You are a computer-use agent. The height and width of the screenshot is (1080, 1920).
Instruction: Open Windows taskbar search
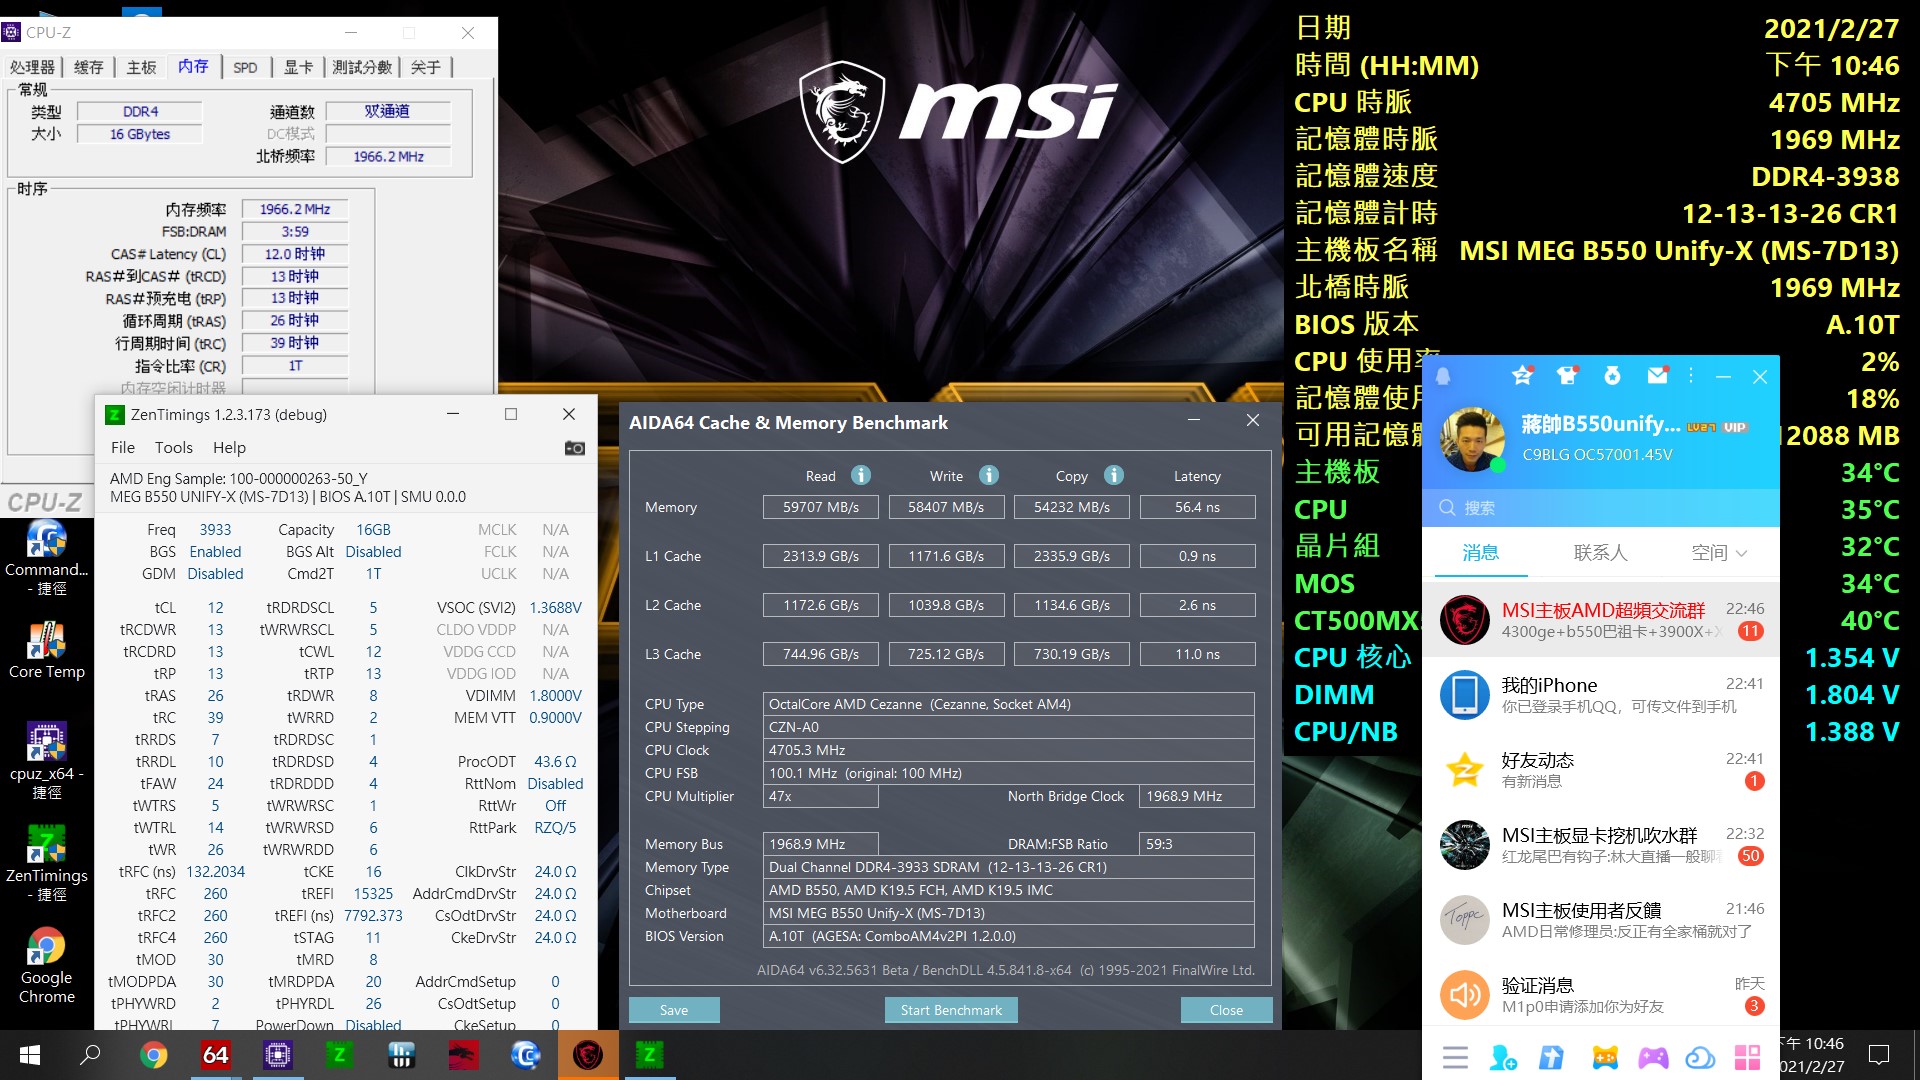click(90, 1055)
